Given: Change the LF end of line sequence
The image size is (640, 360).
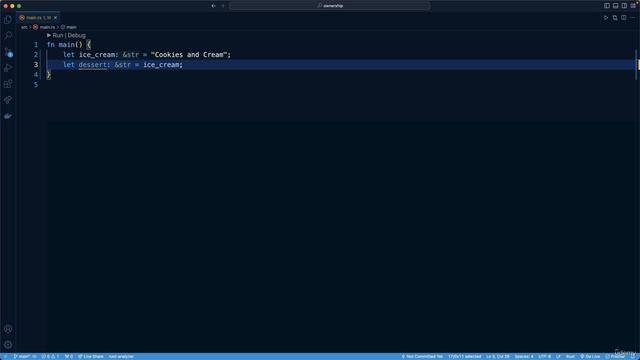Looking at the screenshot, I should (x=558, y=356).
